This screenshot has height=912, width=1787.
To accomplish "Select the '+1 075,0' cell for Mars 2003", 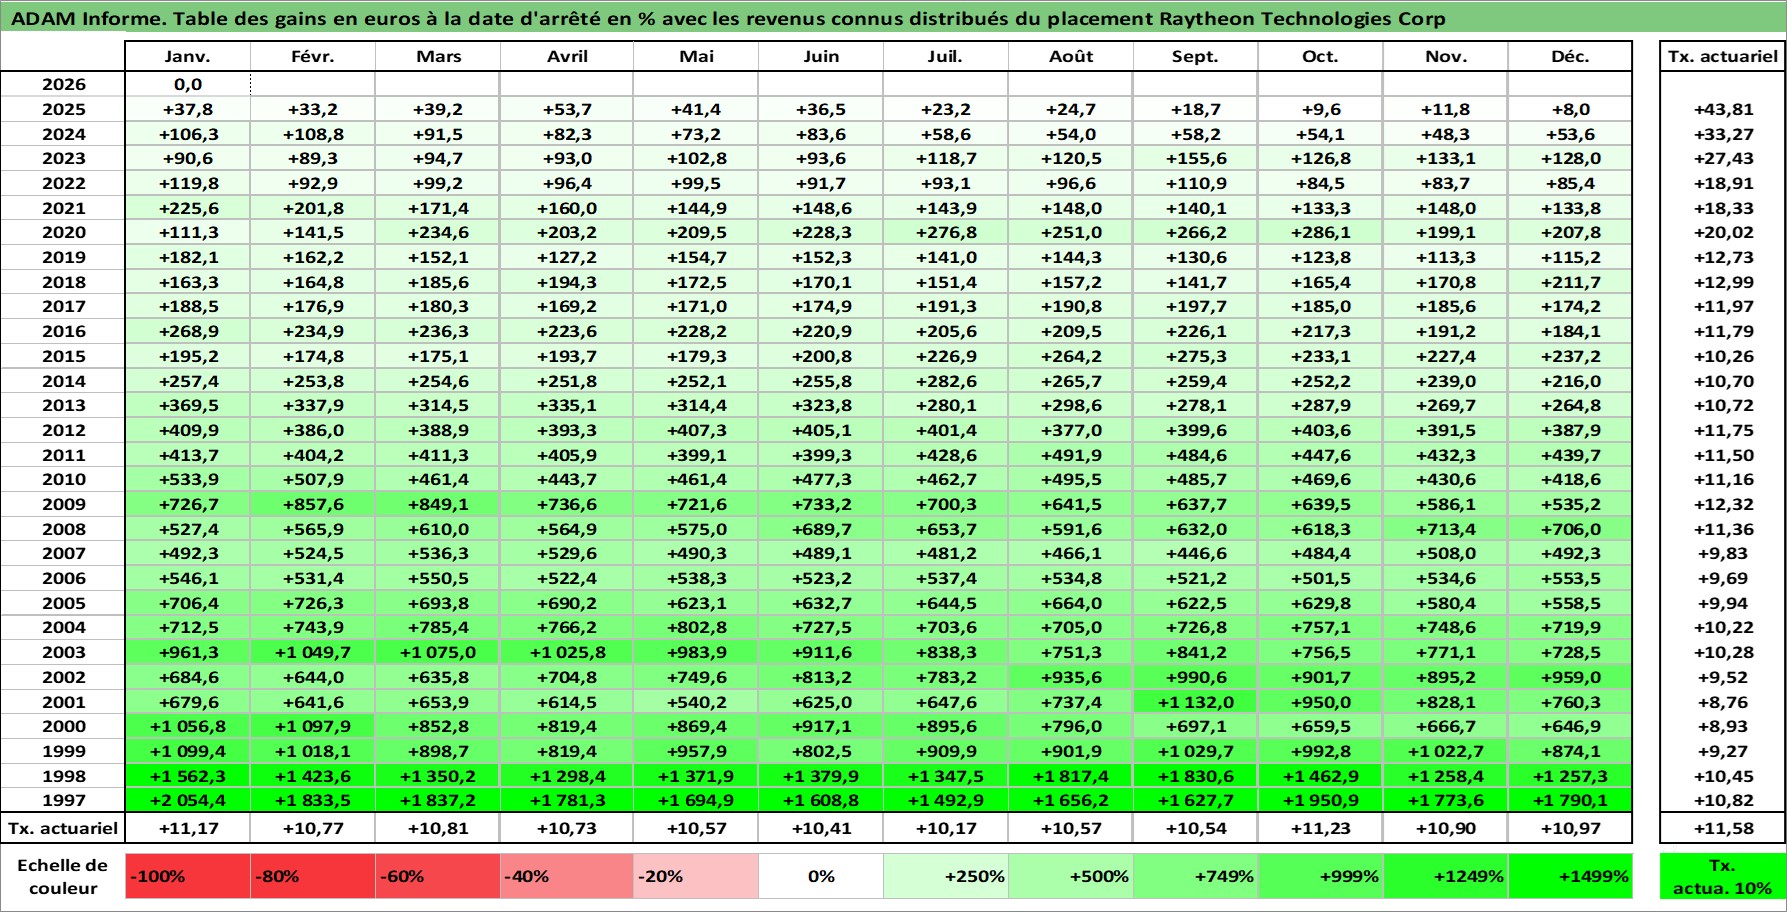I will (438, 652).
